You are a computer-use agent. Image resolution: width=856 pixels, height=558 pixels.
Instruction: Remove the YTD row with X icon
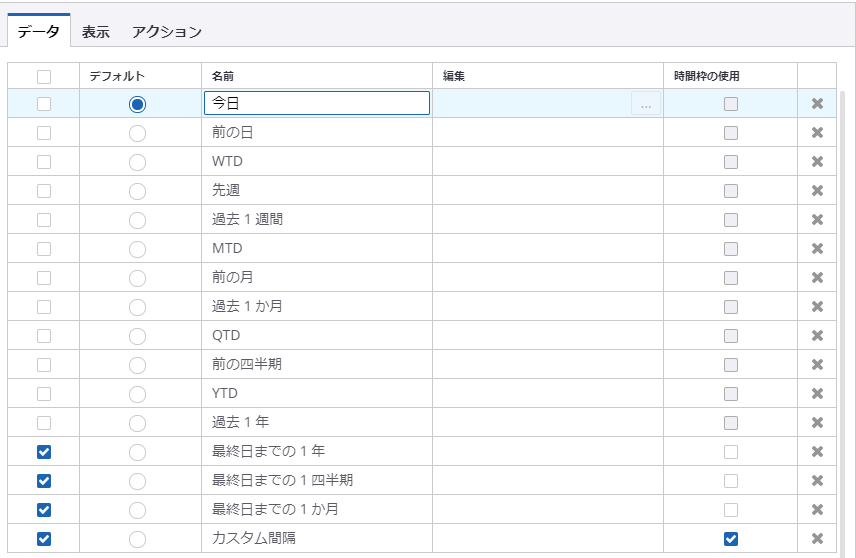coord(817,394)
